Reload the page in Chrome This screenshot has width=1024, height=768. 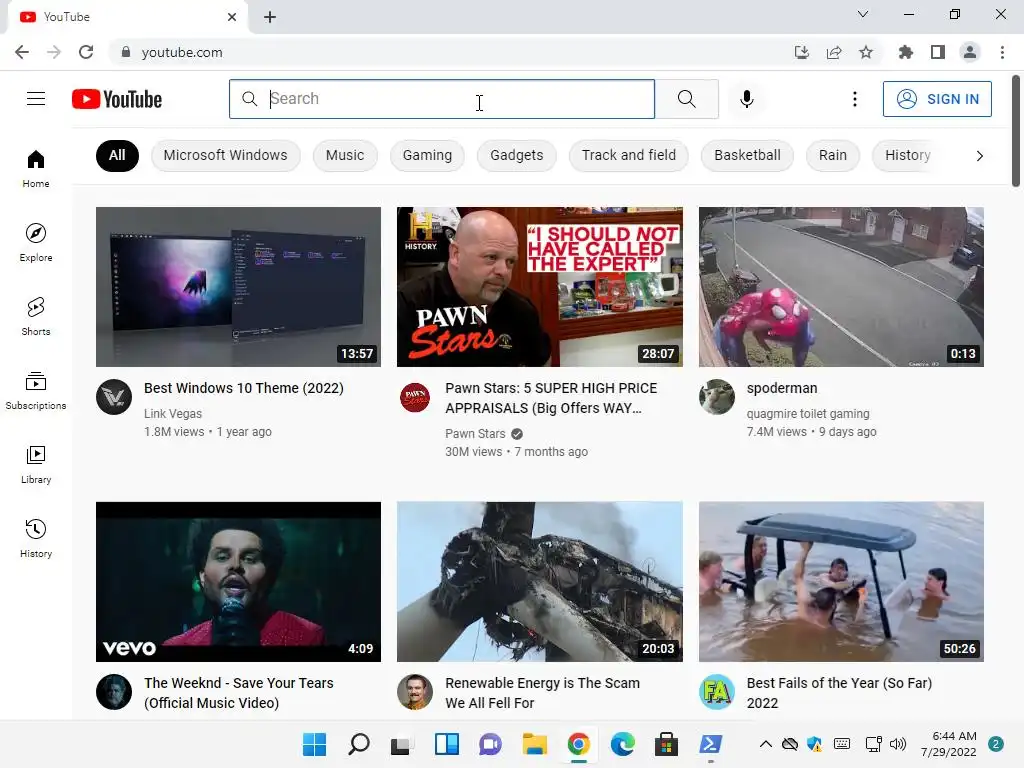click(x=86, y=52)
